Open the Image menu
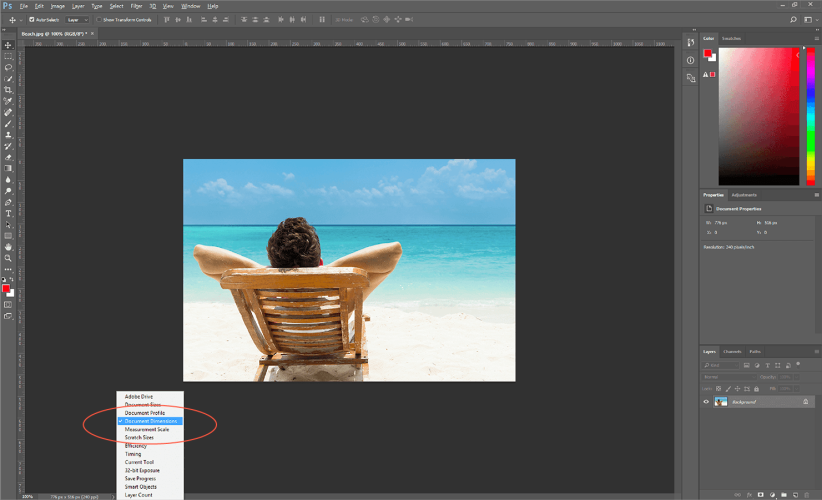This screenshot has width=822, height=500. coord(58,6)
